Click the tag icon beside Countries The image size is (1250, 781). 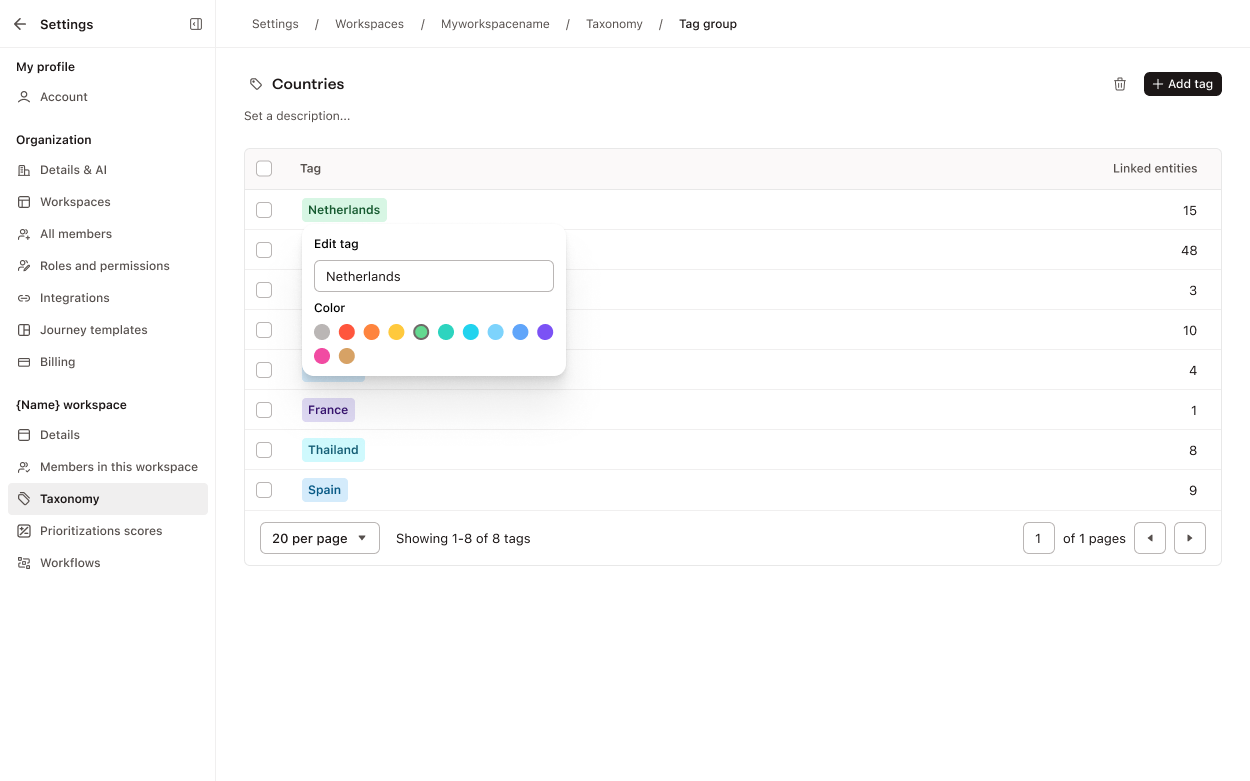pyautogui.click(x=256, y=84)
